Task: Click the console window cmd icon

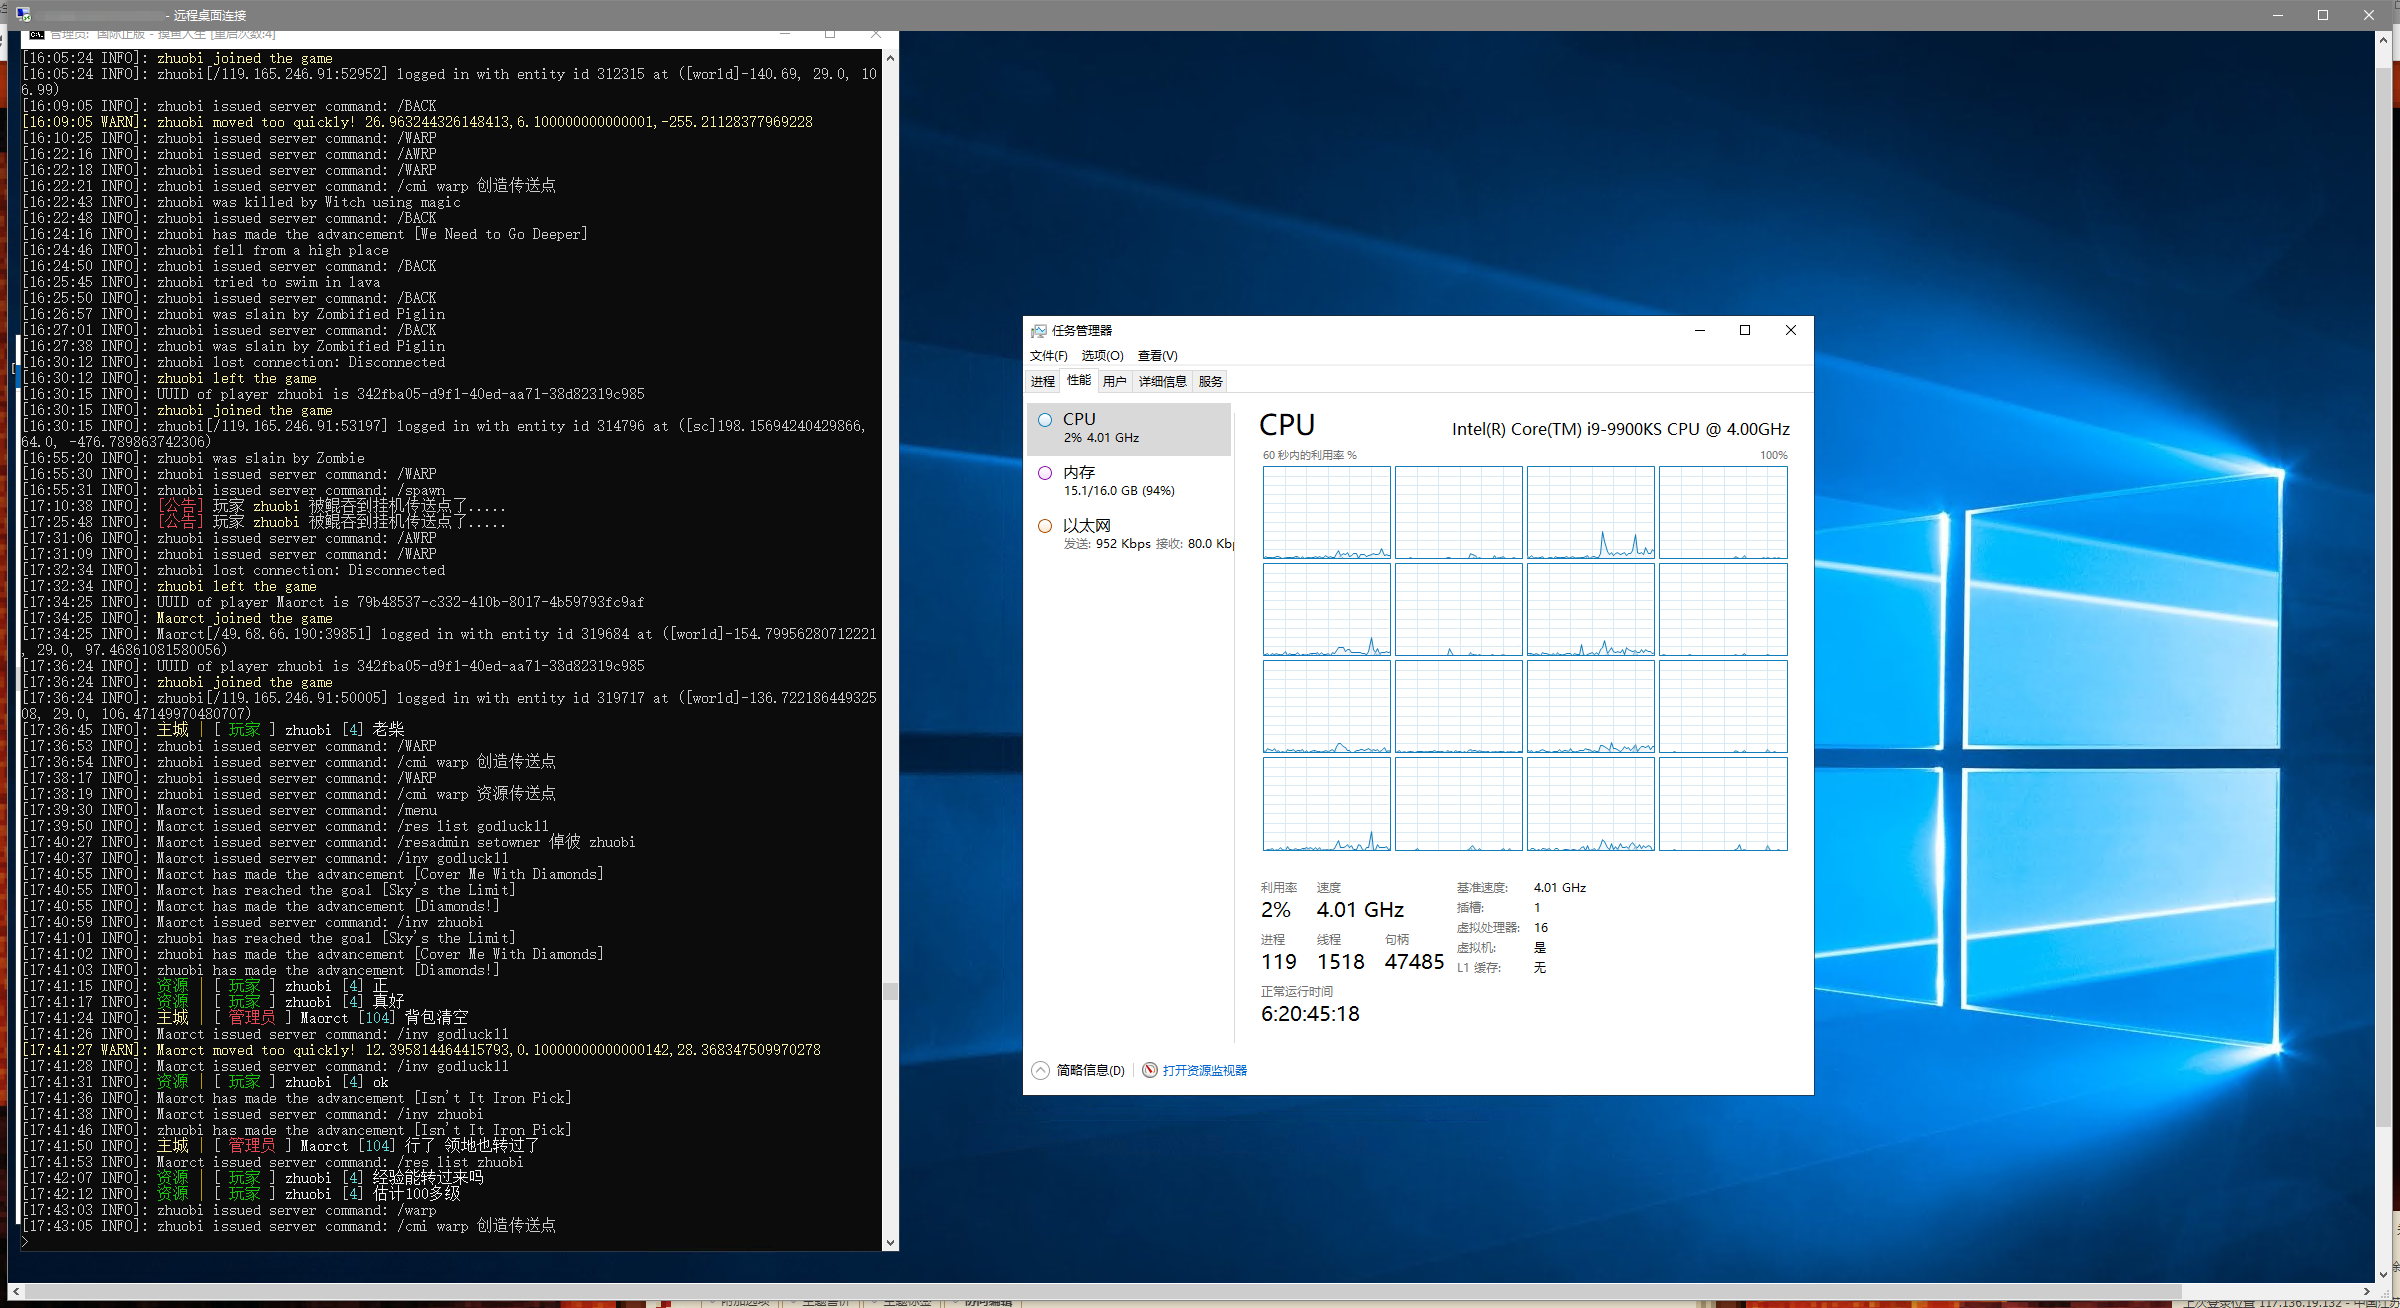Action: point(36,35)
